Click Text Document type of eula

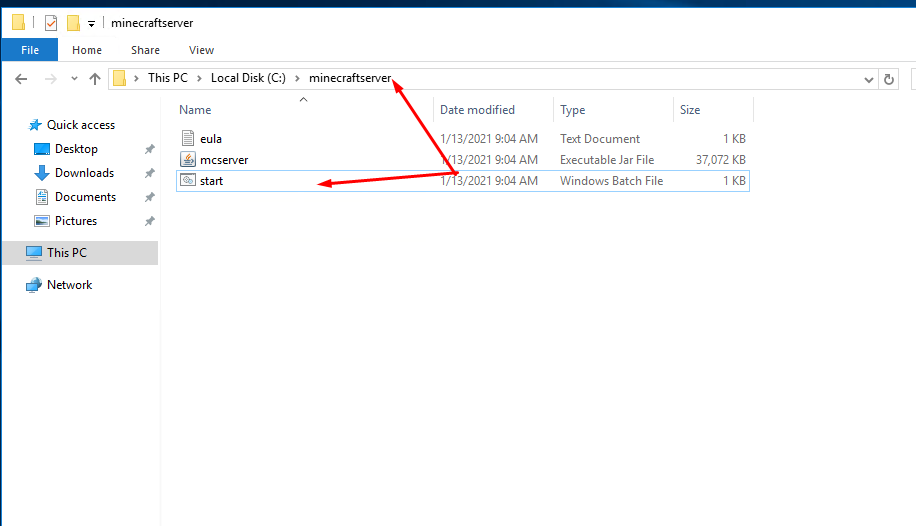pyautogui.click(x=600, y=139)
